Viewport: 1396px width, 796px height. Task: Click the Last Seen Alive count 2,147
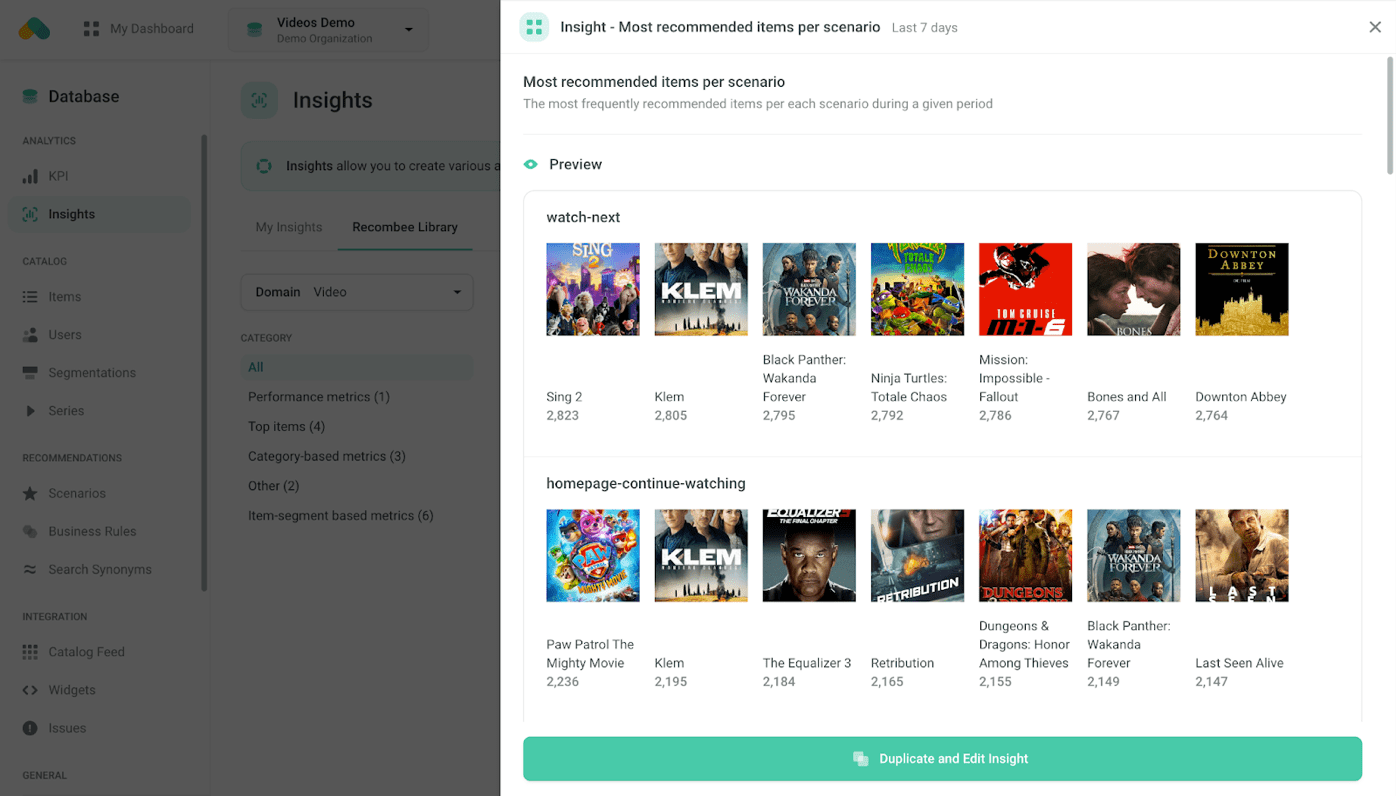1211,682
